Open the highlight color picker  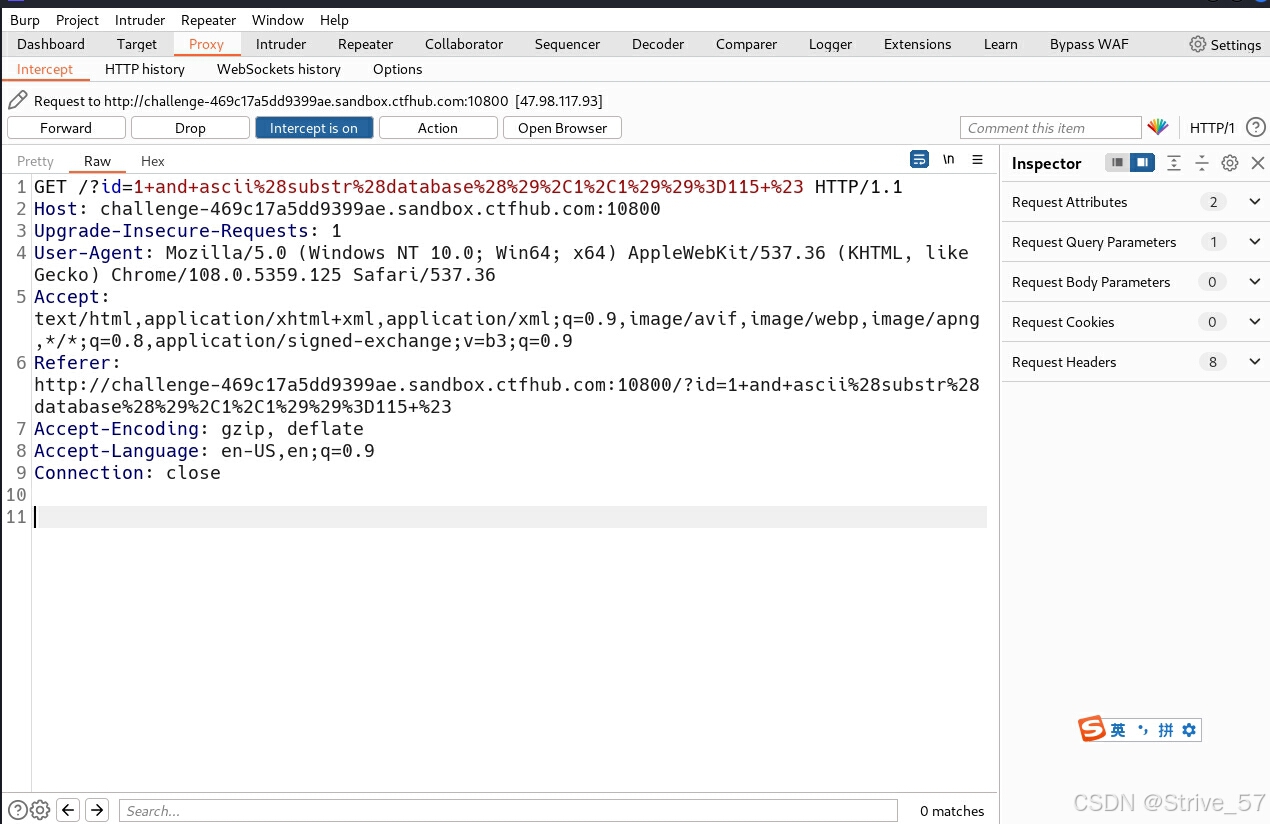point(1158,127)
